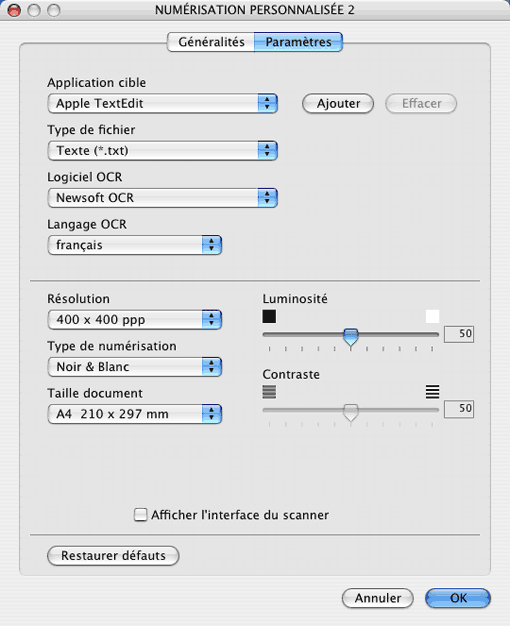Screen dimensions: 510x626
Task: Click the white brightest icon under Luminosité
Action: tap(433, 317)
